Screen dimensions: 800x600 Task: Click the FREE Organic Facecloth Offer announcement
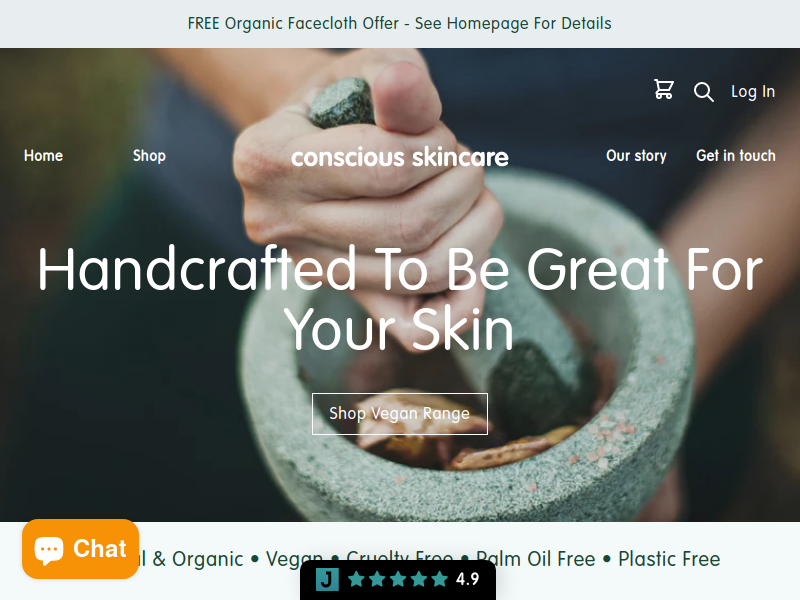[x=399, y=23]
